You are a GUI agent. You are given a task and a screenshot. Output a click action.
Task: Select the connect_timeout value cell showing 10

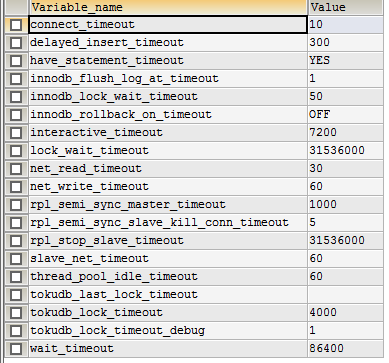(x=346, y=25)
